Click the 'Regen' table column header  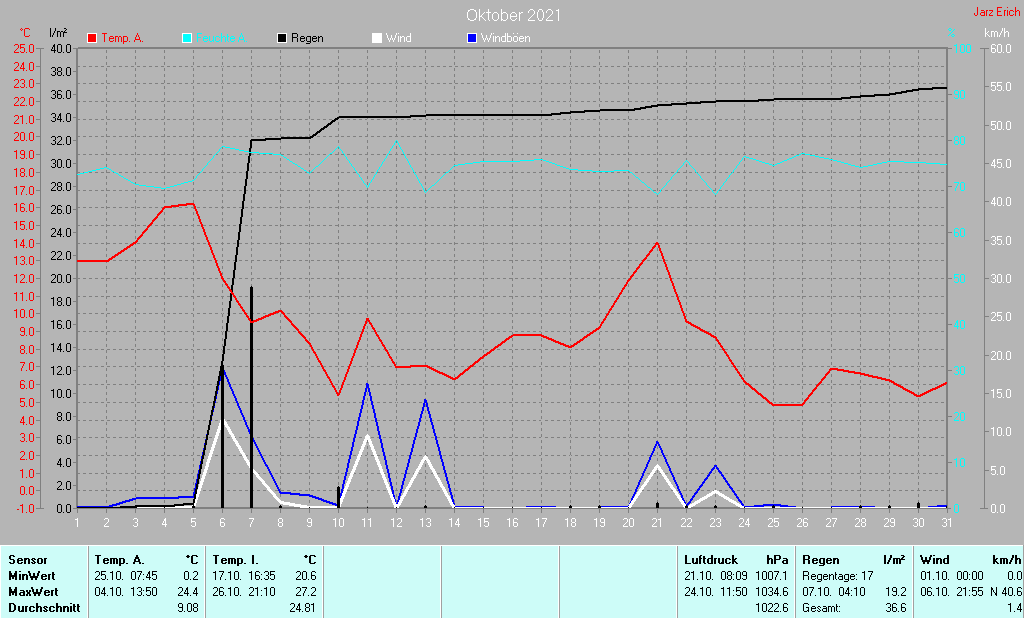pyautogui.click(x=821, y=560)
